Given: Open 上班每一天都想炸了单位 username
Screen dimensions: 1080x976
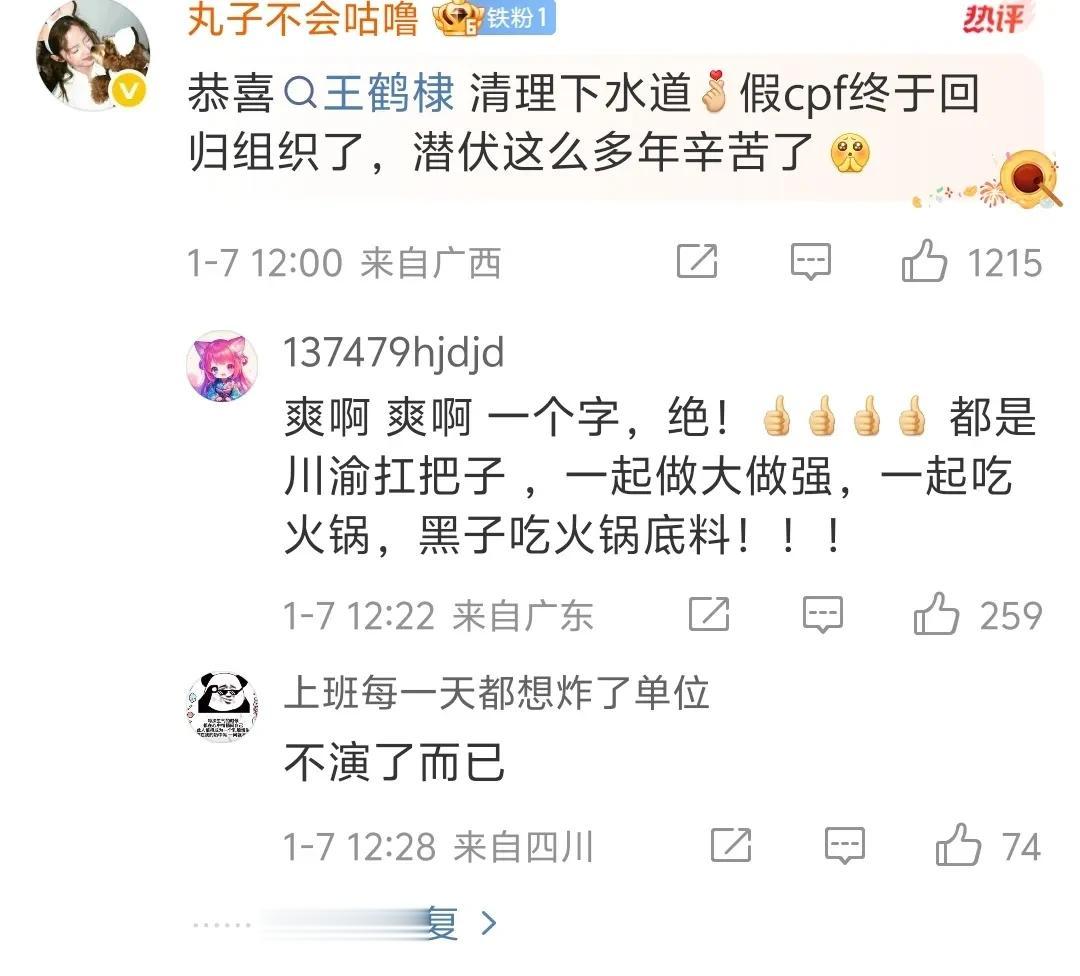Looking at the screenshot, I should (x=497, y=692).
